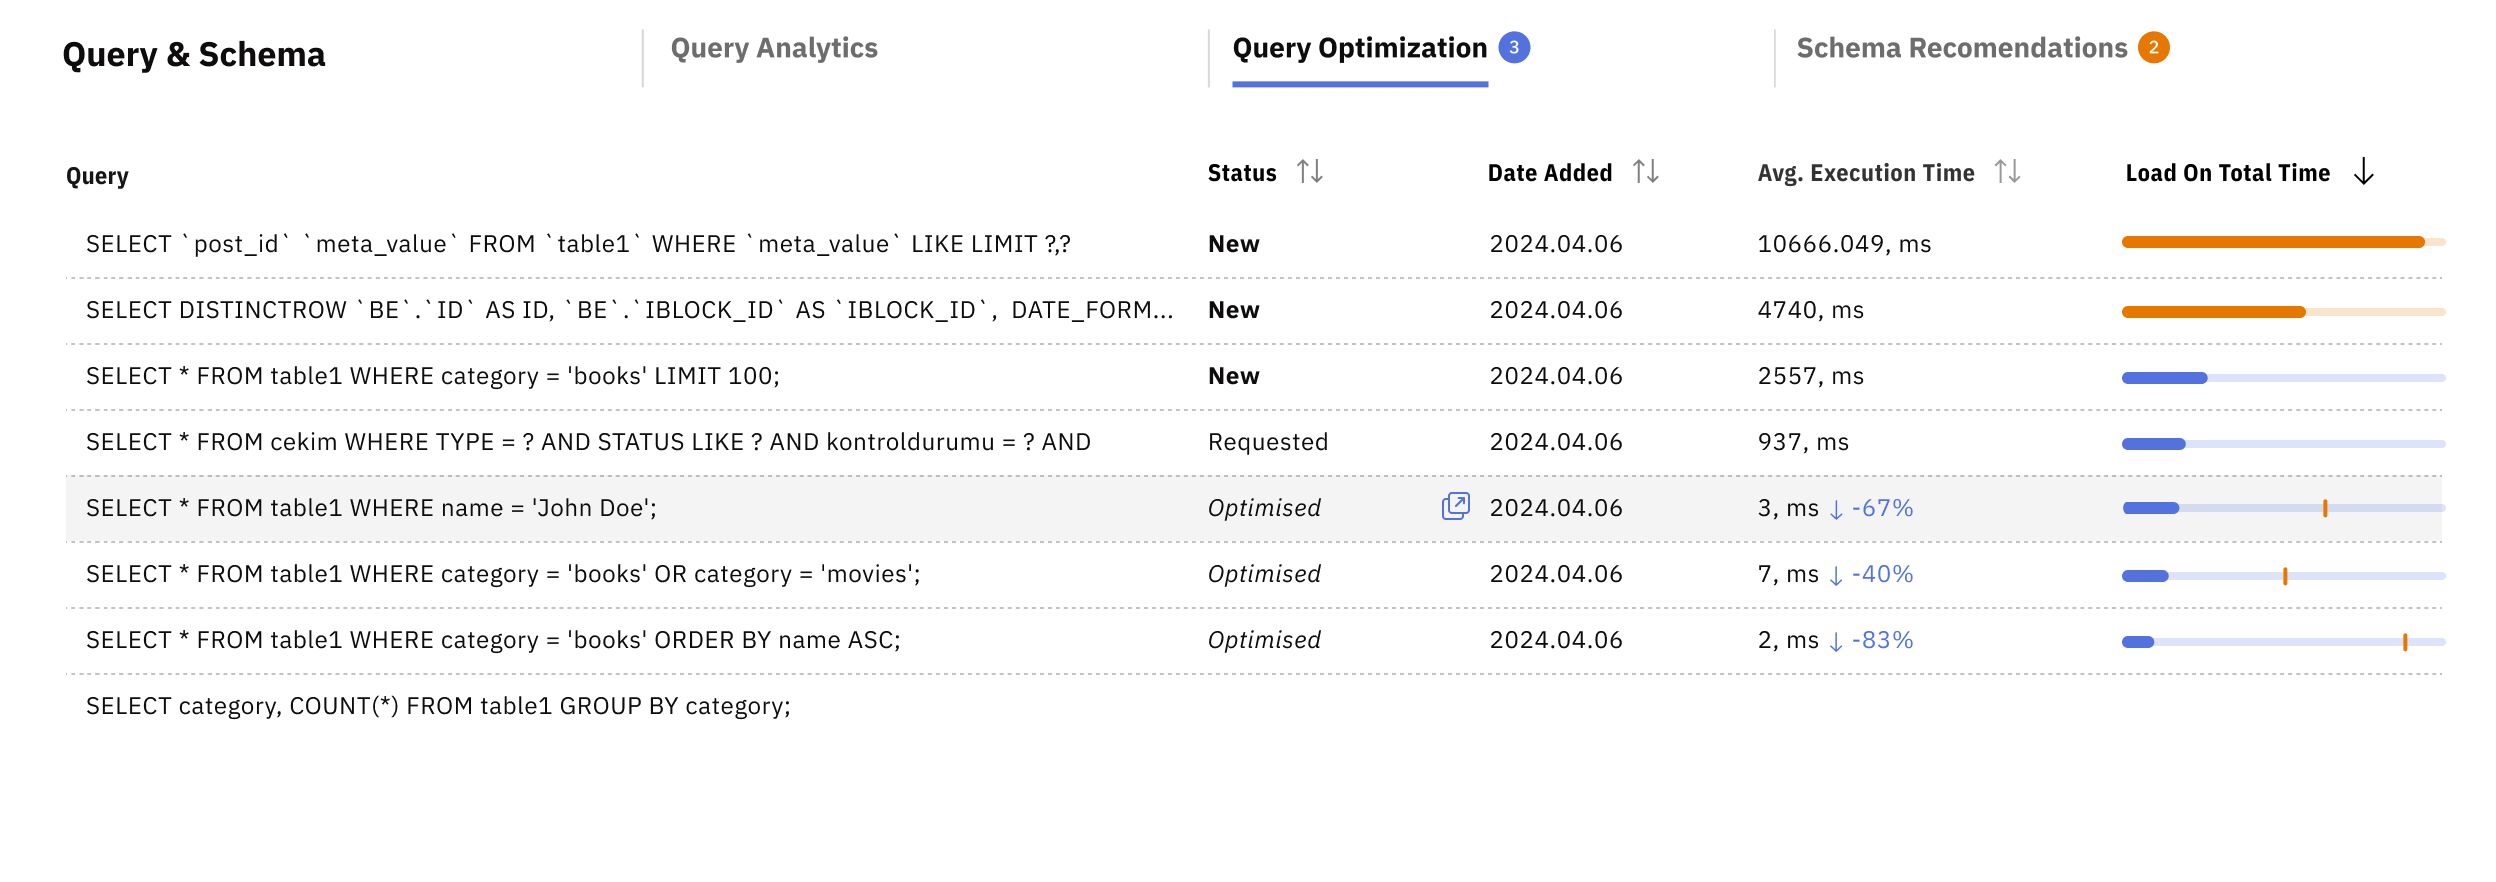The height and width of the screenshot is (882, 2496).
Task: Sort by Avg. Execution Time arrows icon
Action: 2006,172
